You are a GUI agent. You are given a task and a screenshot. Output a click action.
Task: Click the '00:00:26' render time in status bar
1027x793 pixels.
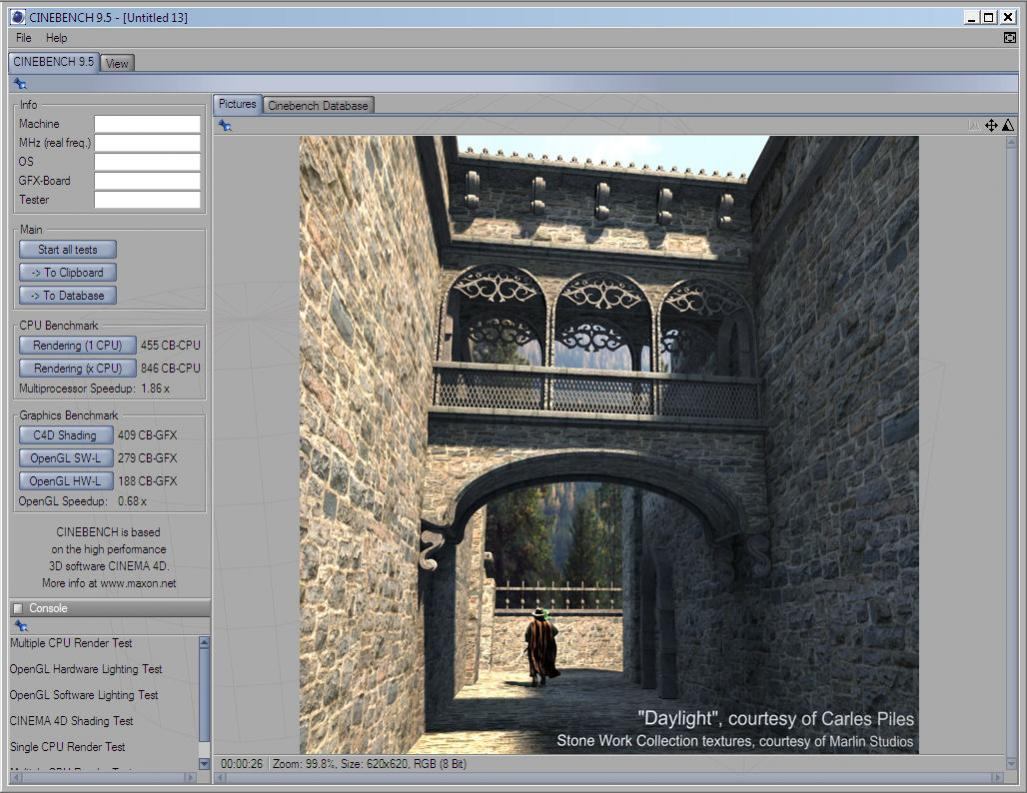point(242,764)
